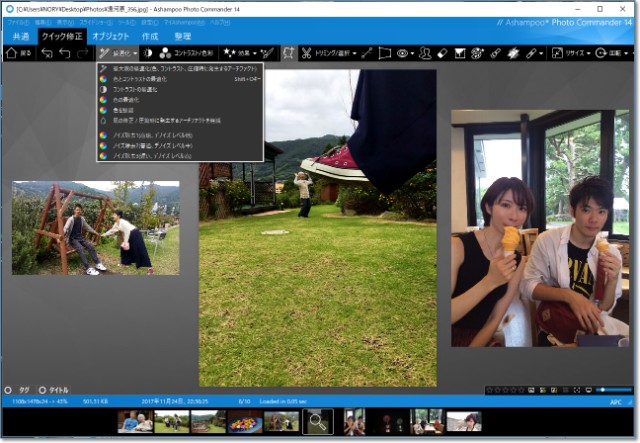Expand the red-eye tool dropdown arrow
Viewport: 640px width, 443px height.
point(414,53)
